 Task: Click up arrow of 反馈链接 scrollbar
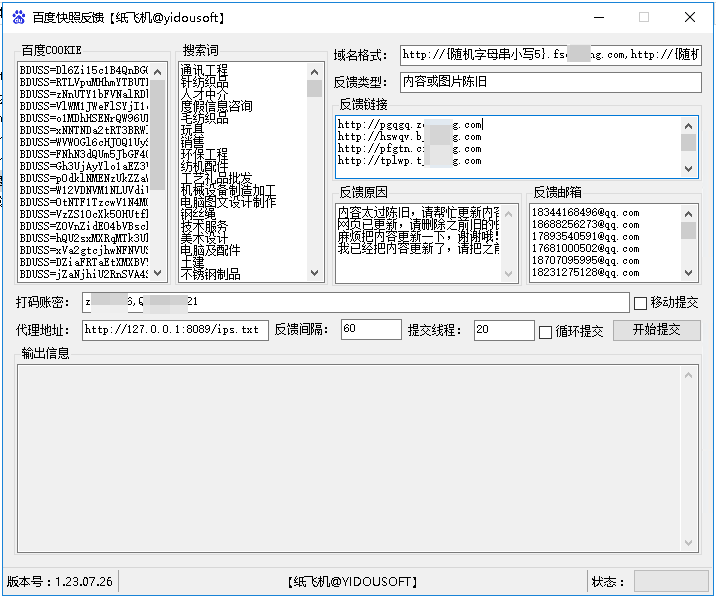click(x=689, y=126)
